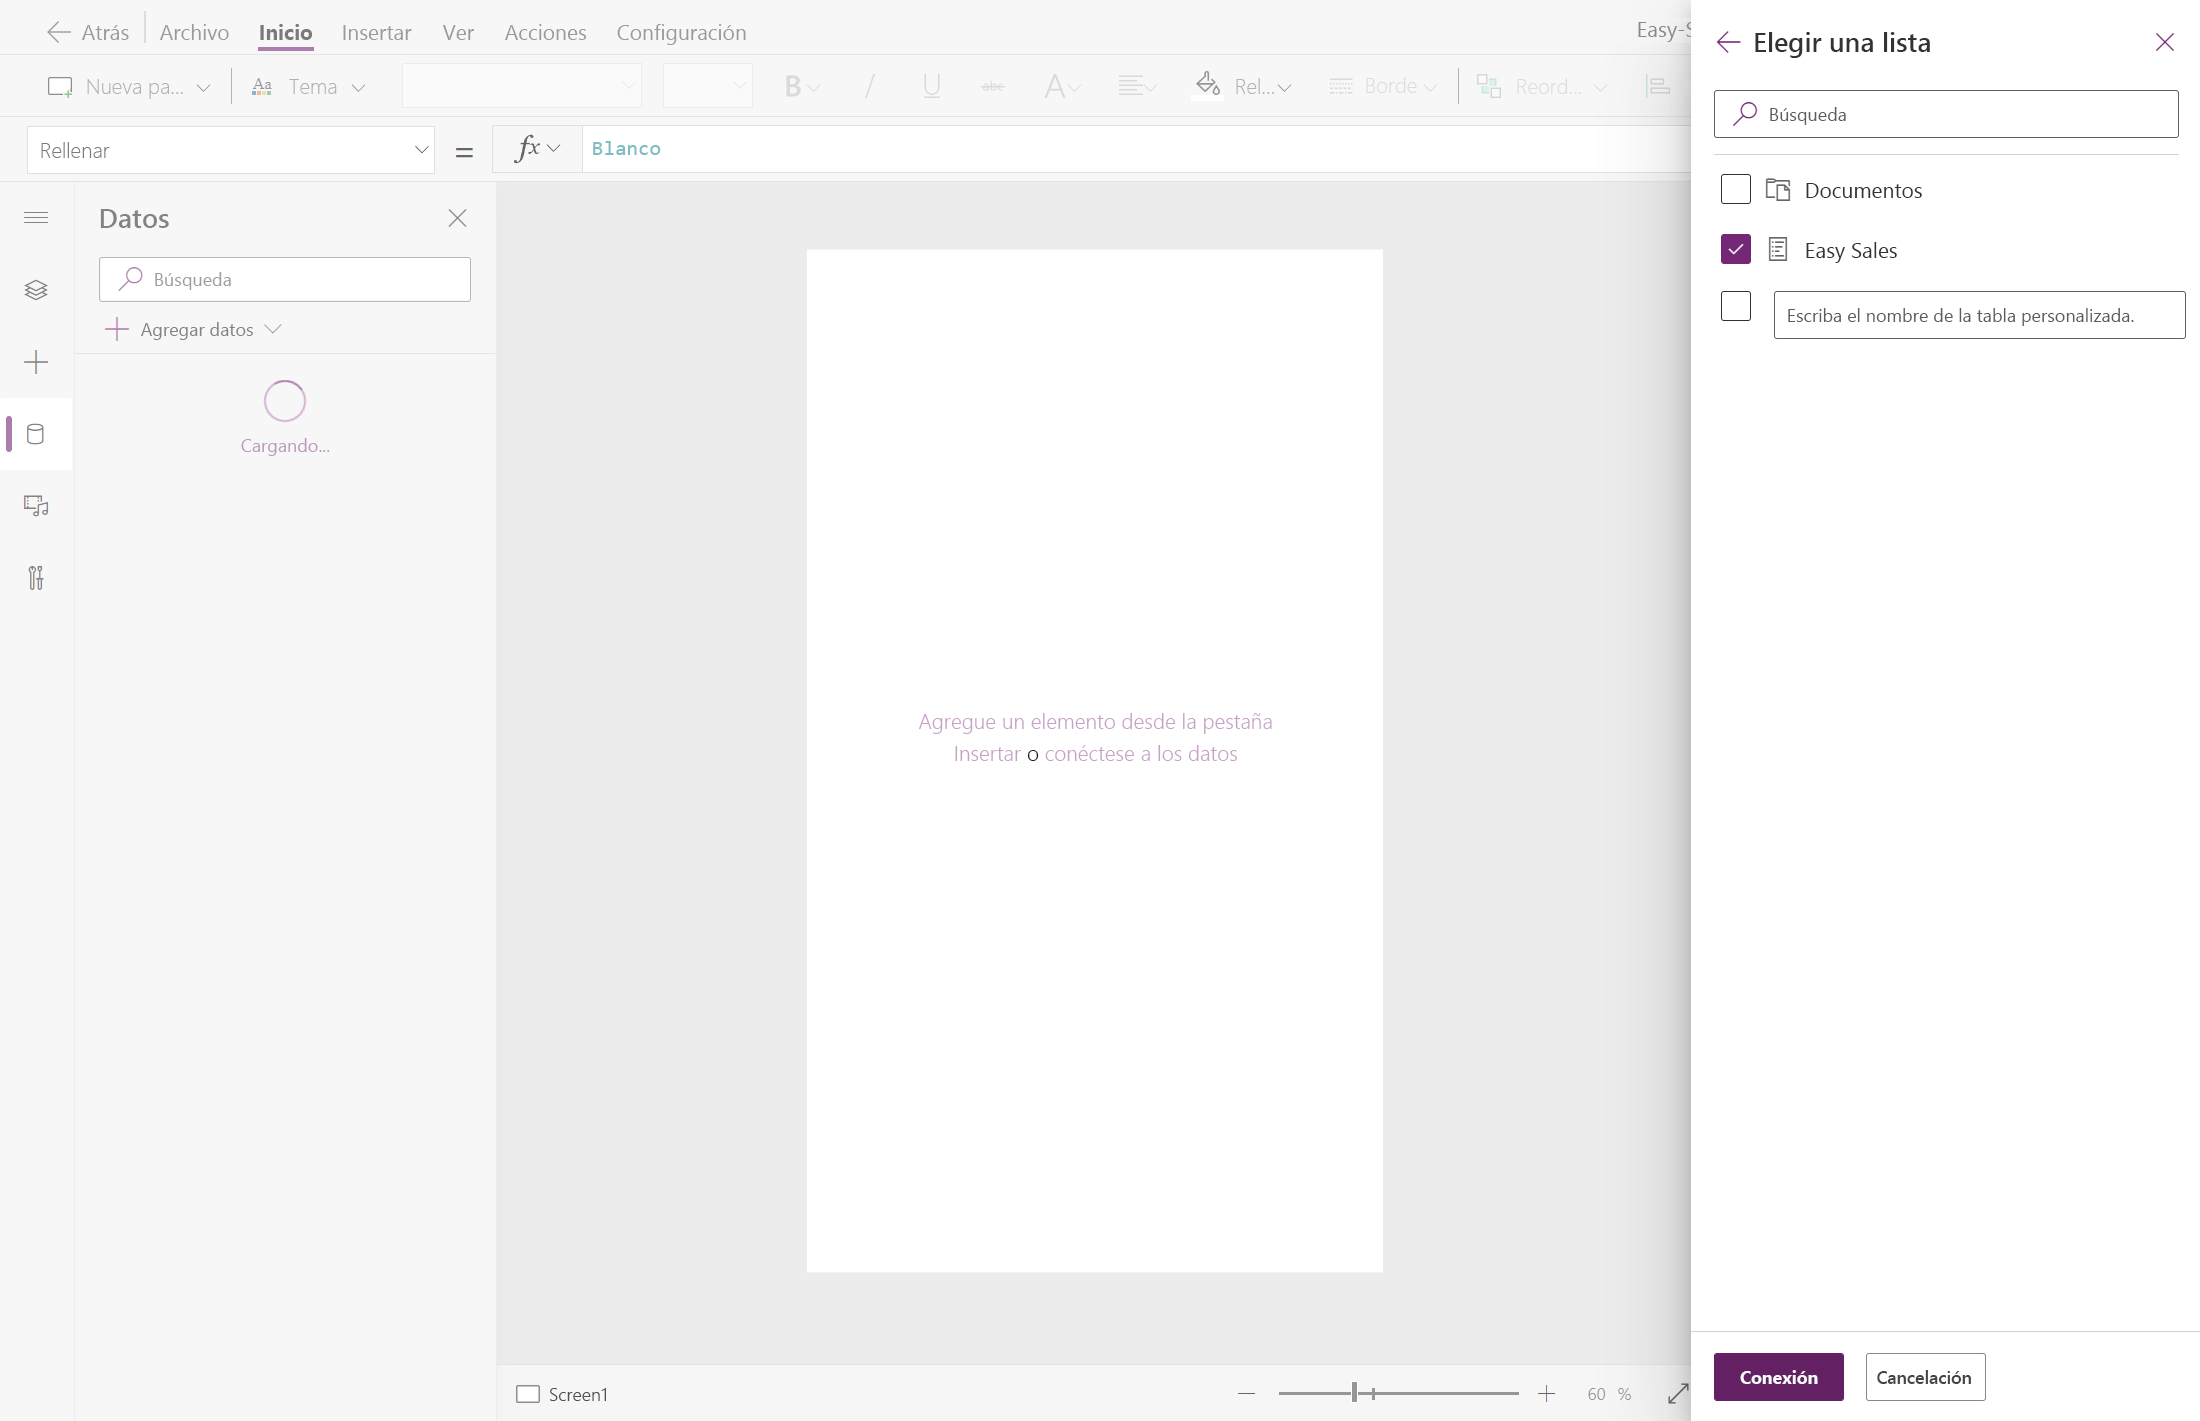The image size is (2200, 1421).
Task: Click the custom table name input field
Action: [x=1978, y=315]
